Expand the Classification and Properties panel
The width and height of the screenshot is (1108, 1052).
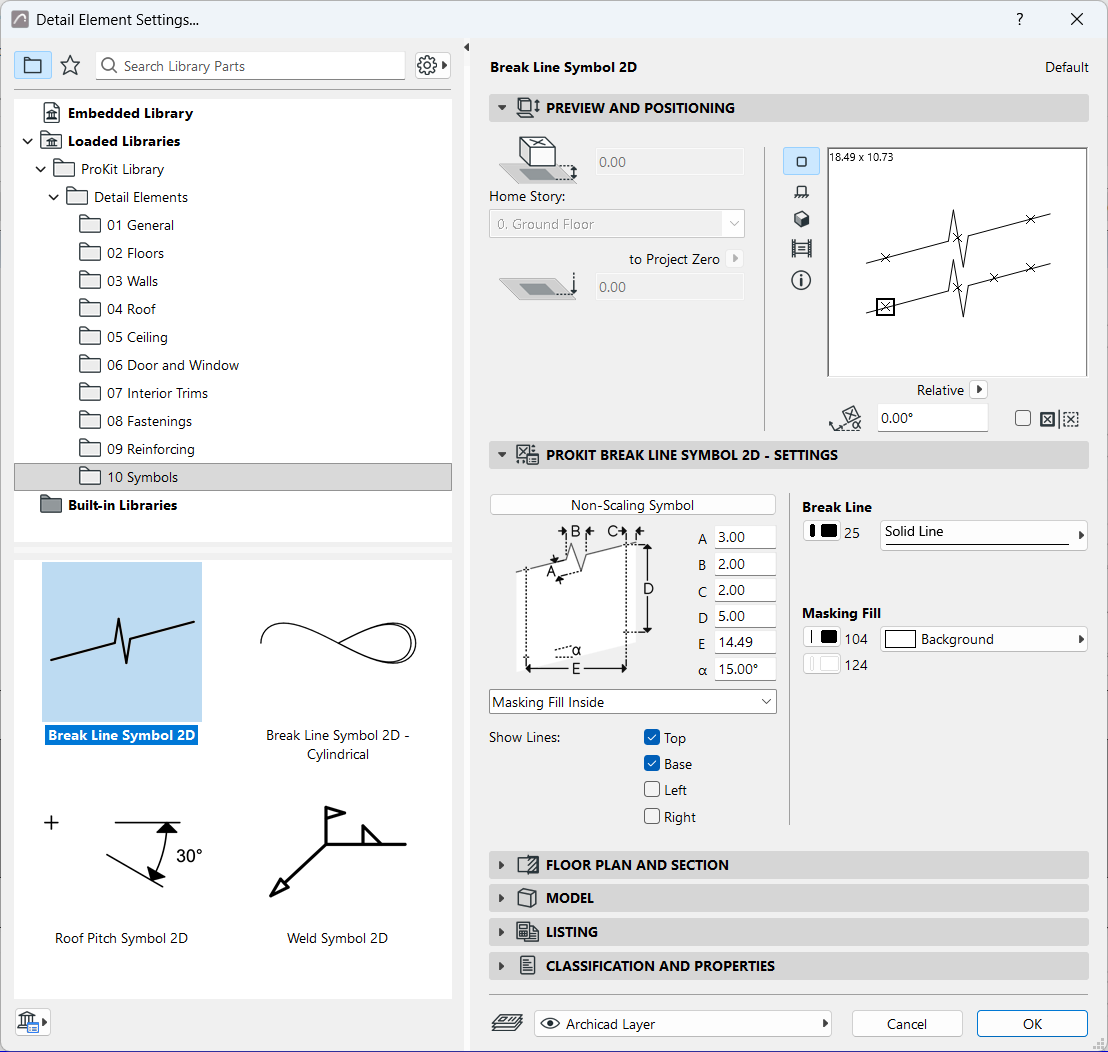789,966
